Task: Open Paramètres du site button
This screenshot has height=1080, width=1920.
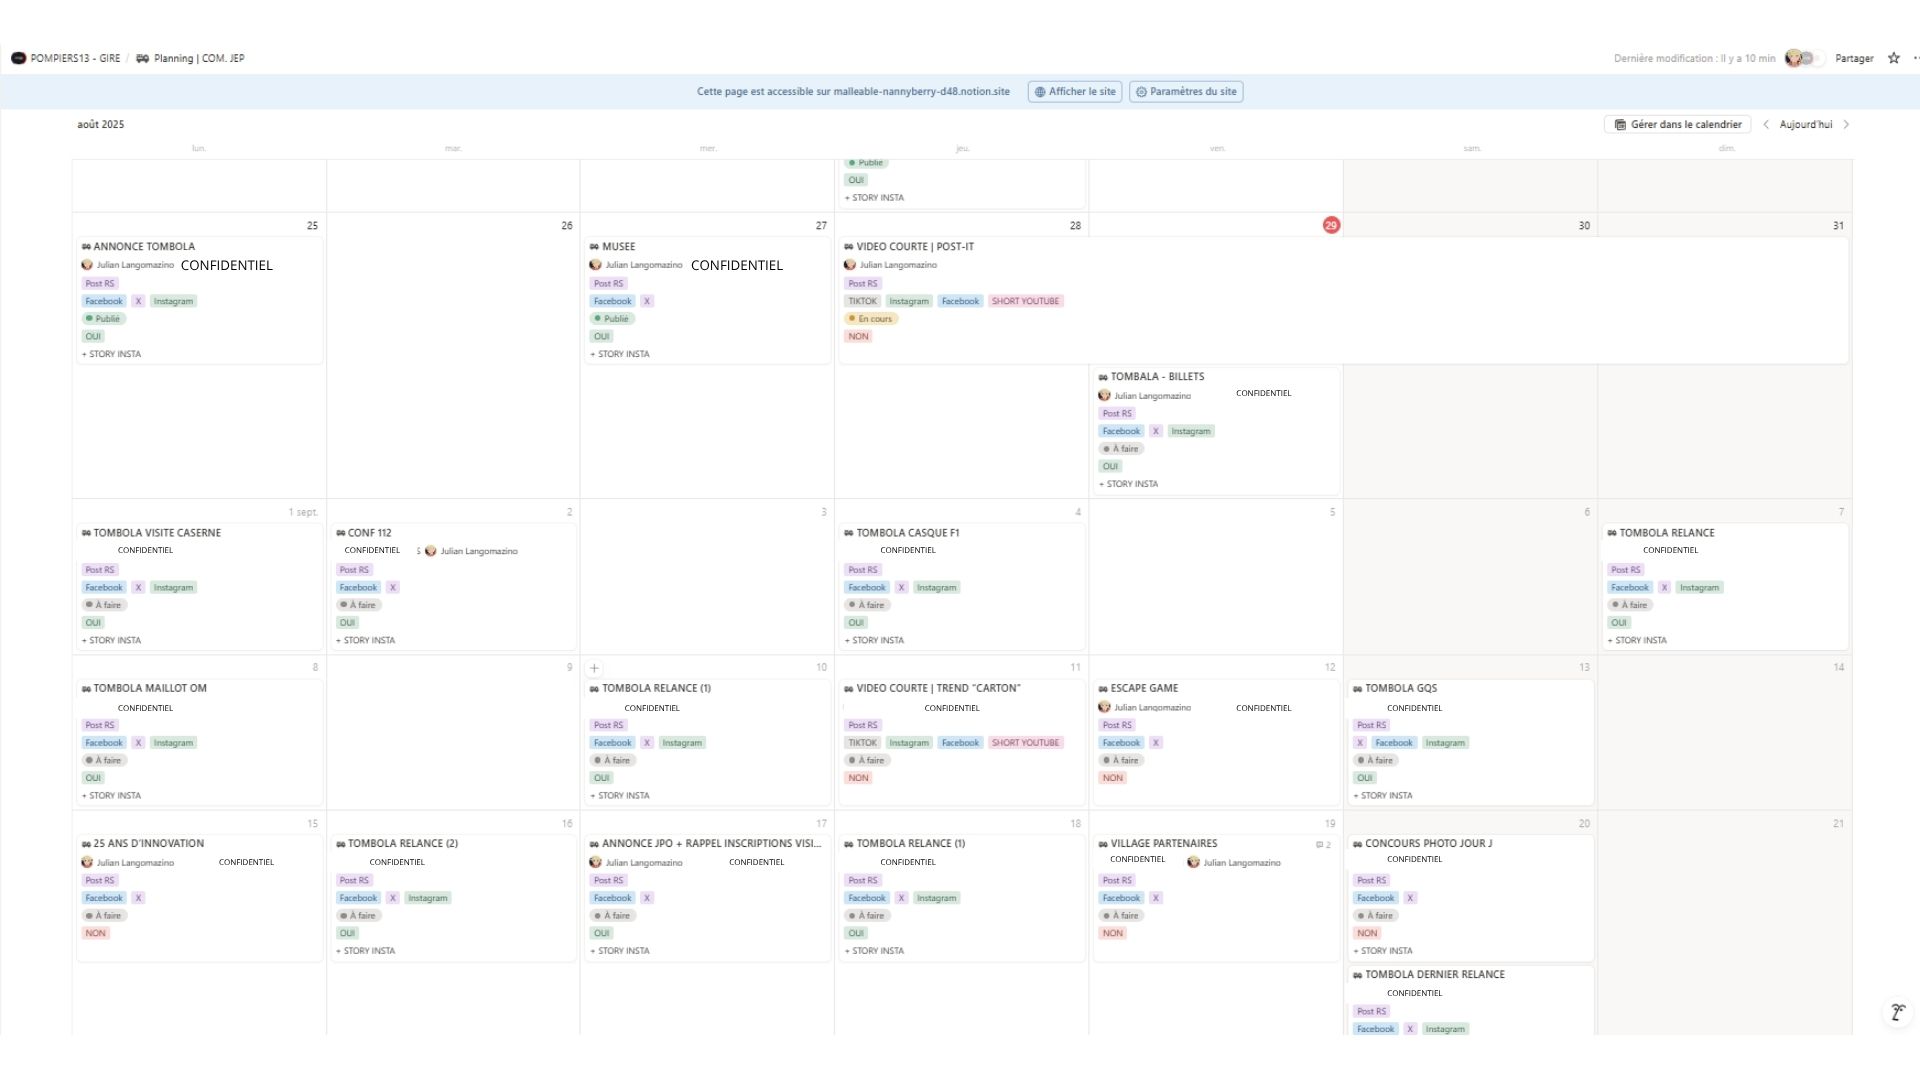Action: [x=1186, y=91]
